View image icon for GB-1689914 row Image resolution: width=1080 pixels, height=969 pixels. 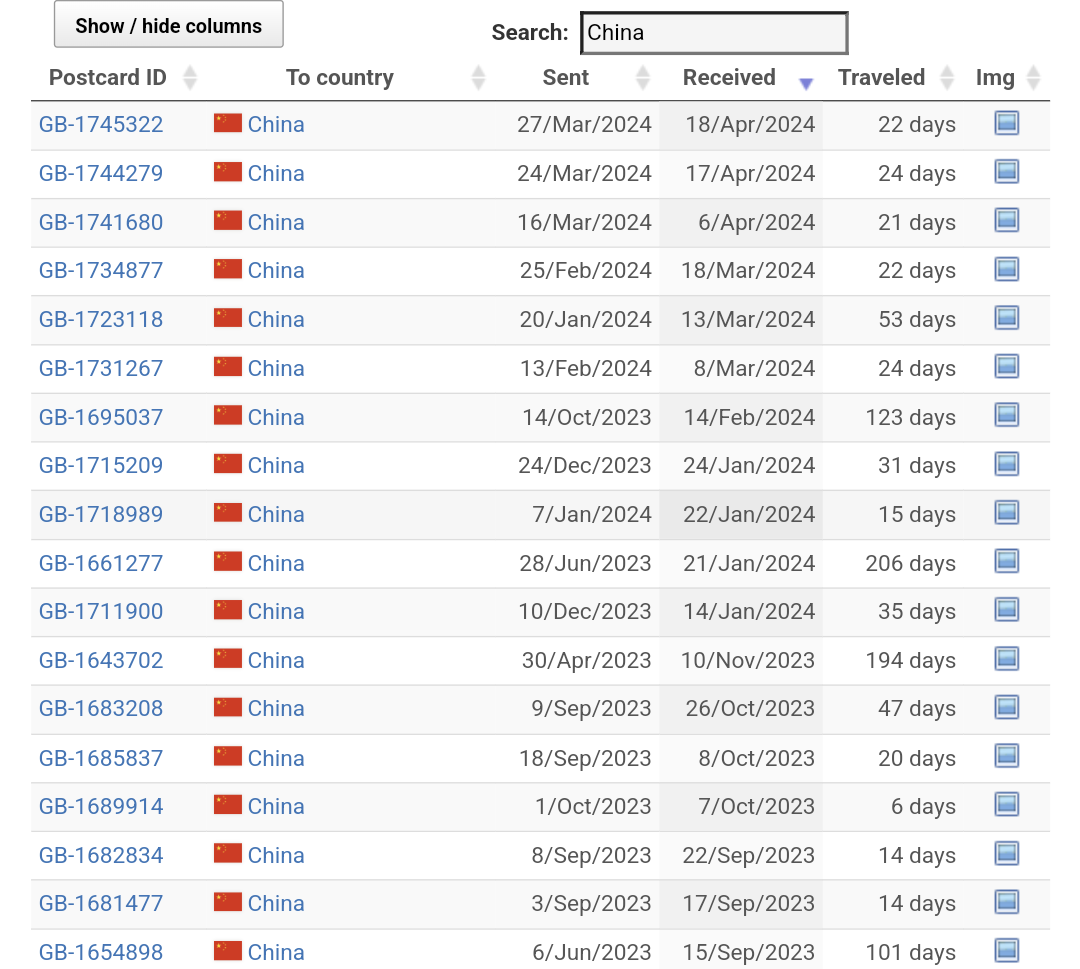click(1006, 805)
